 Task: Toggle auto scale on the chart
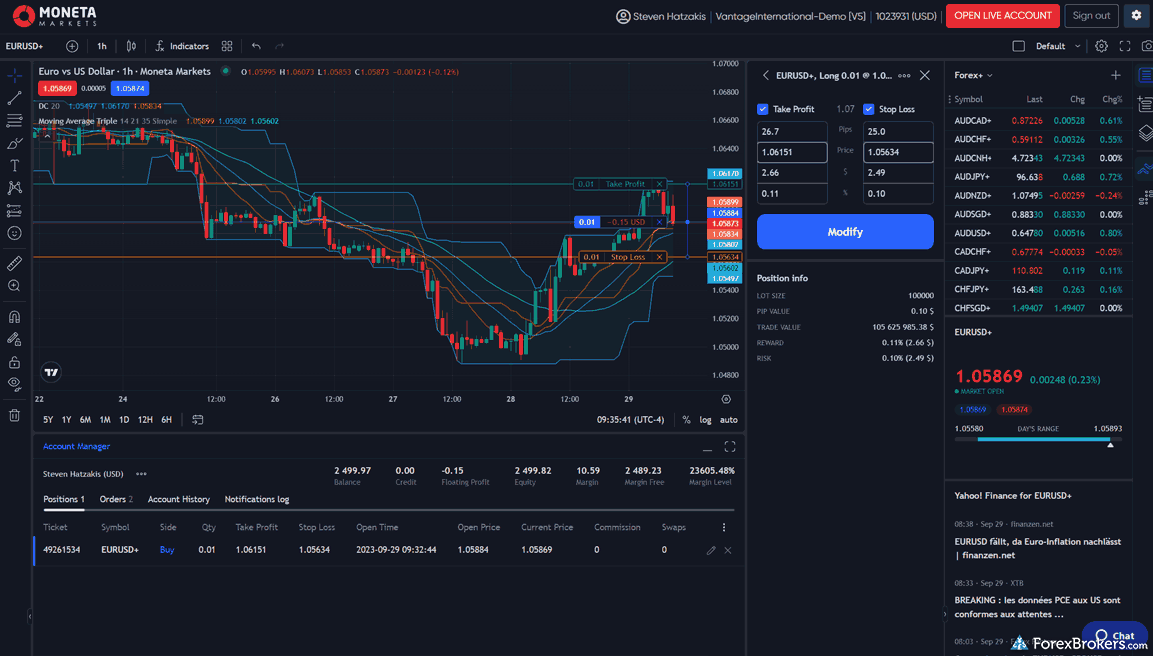(729, 420)
